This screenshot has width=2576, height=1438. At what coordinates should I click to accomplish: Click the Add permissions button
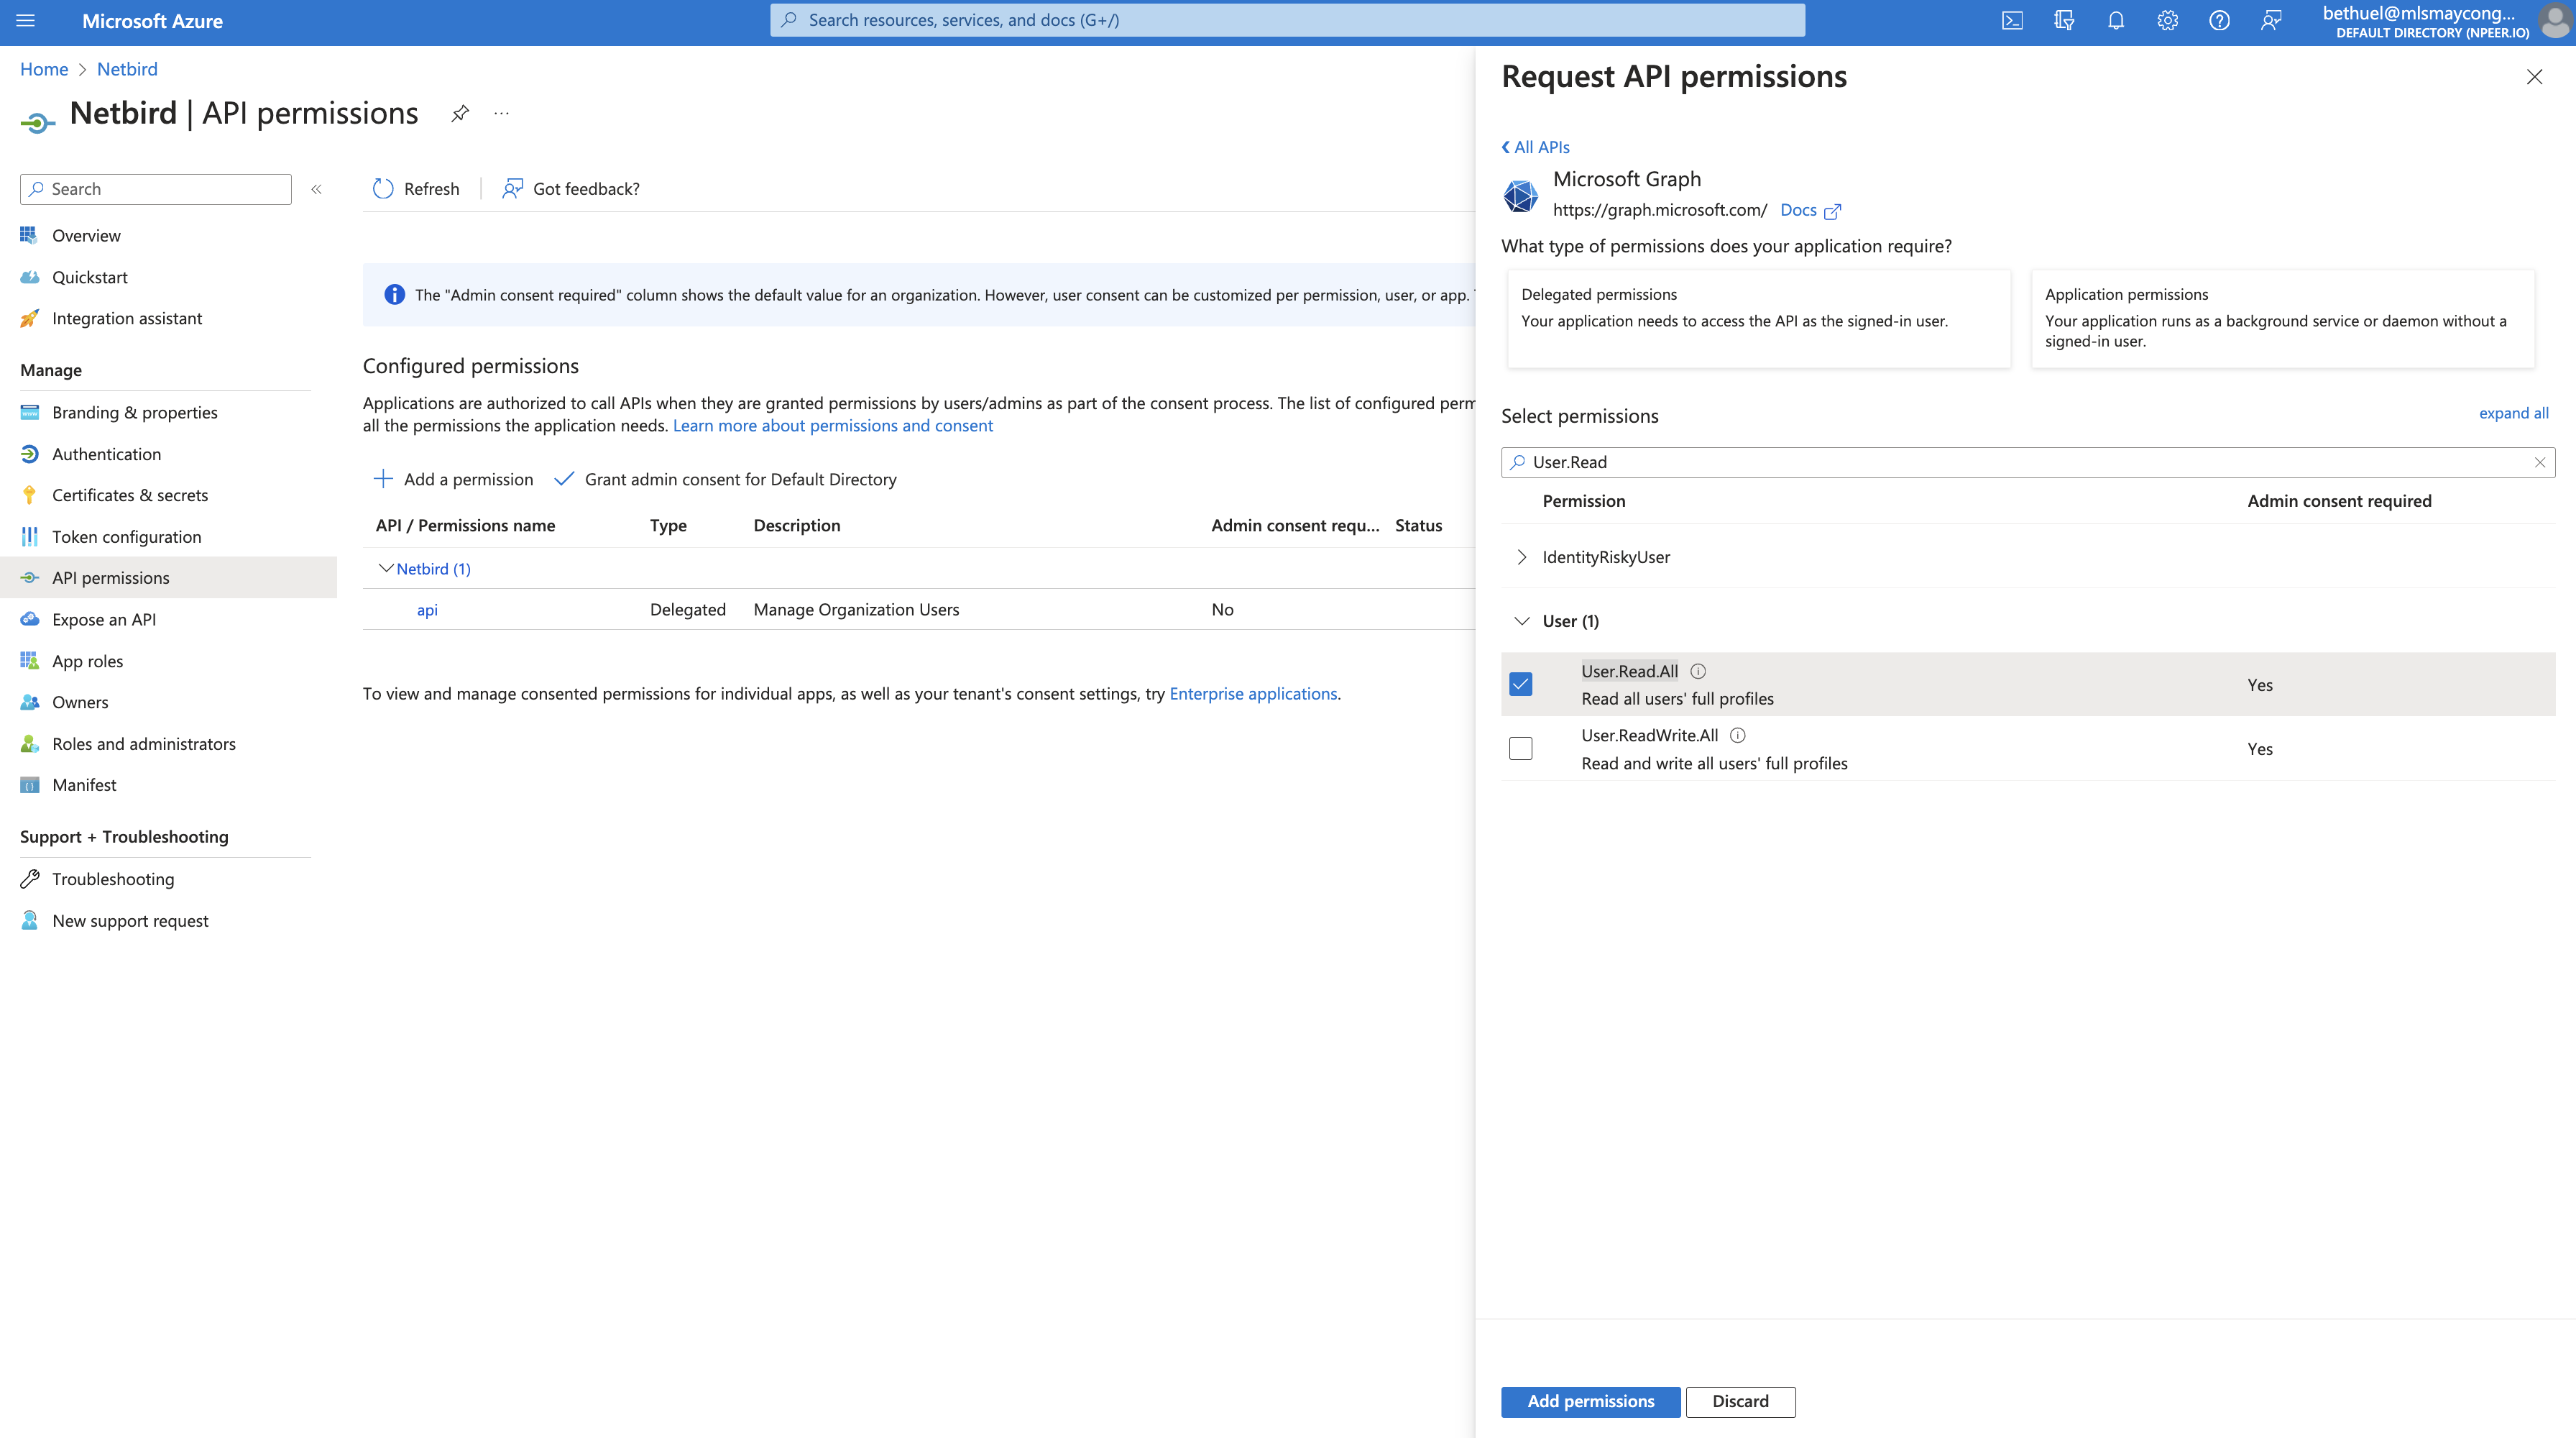click(1590, 1401)
